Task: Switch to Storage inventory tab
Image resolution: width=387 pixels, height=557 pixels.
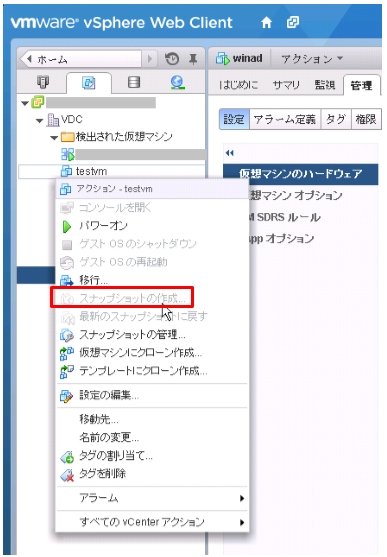Action: click(x=134, y=82)
